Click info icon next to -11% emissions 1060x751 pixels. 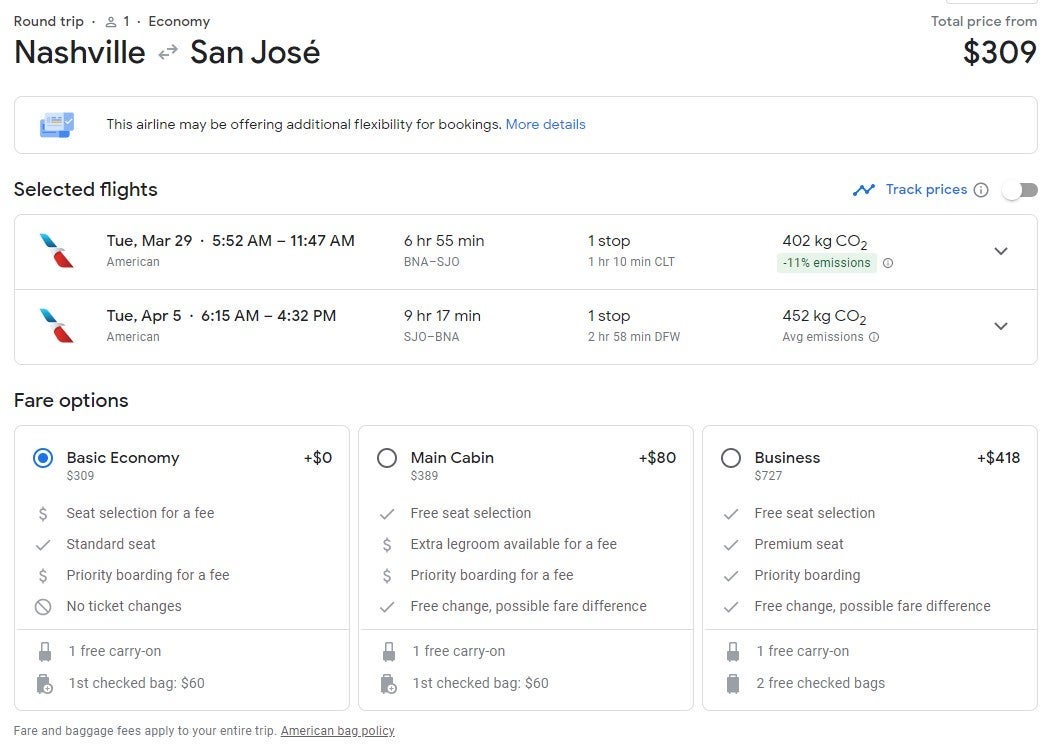tap(888, 263)
